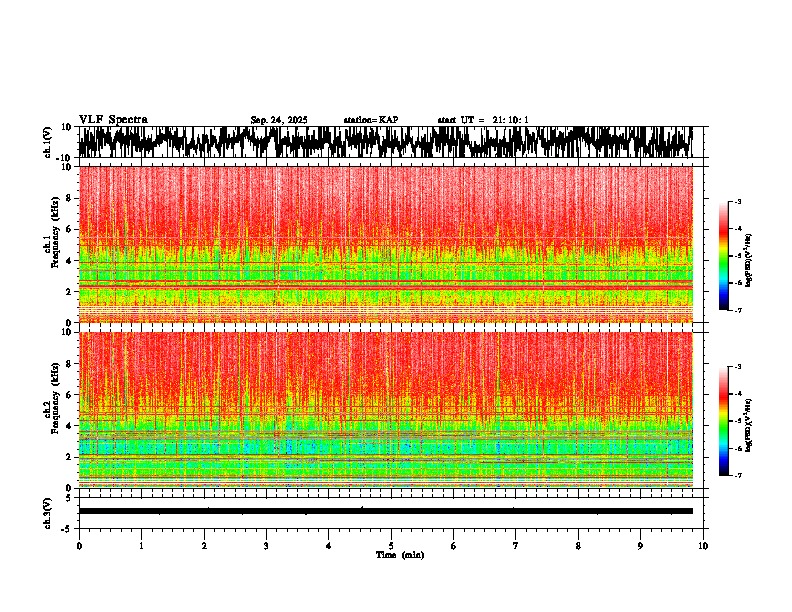Click the "2" kHz tick on ch.2 spectrogram

[69, 457]
